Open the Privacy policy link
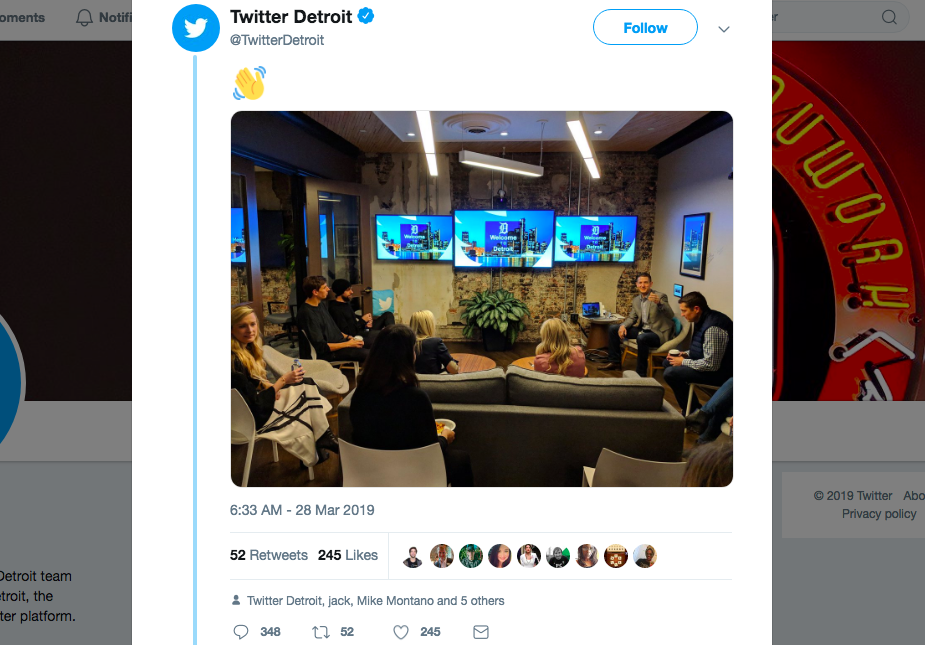This screenshot has width=925, height=645. pyautogui.click(x=878, y=513)
